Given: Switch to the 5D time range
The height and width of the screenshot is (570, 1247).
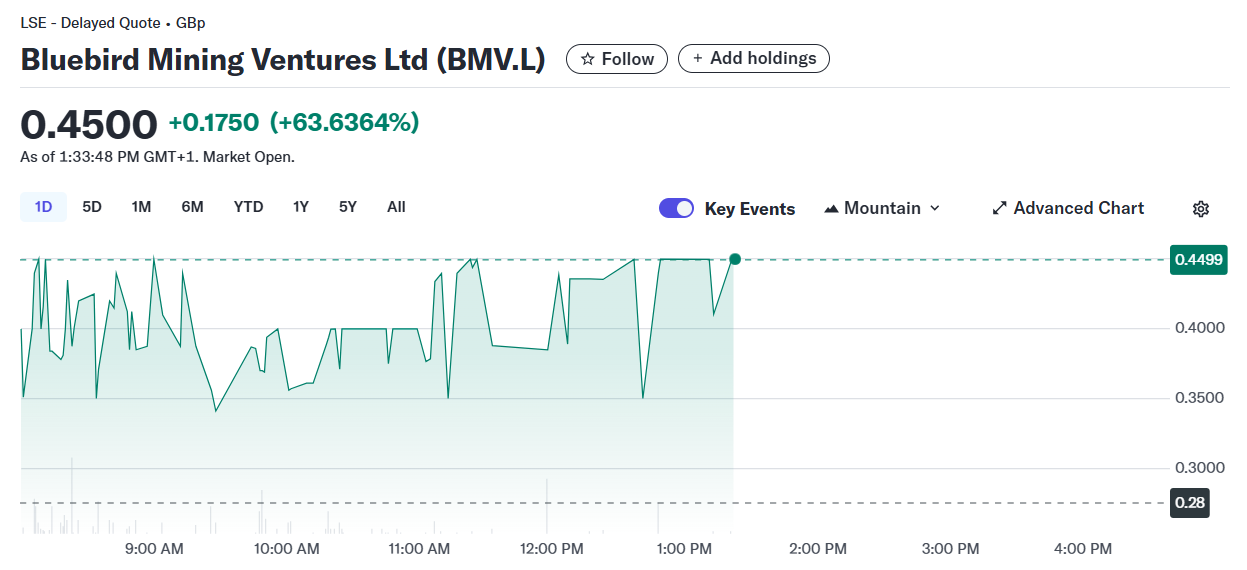Looking at the screenshot, I should 92,207.
